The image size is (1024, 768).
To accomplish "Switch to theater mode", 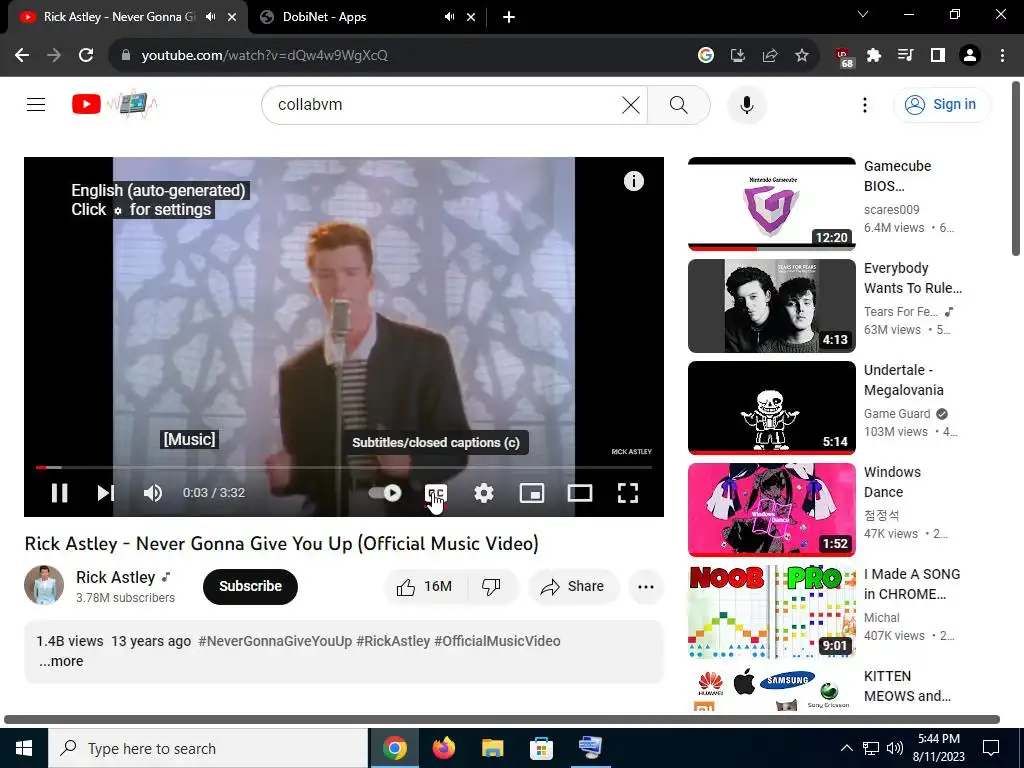I will pyautogui.click(x=580, y=493).
